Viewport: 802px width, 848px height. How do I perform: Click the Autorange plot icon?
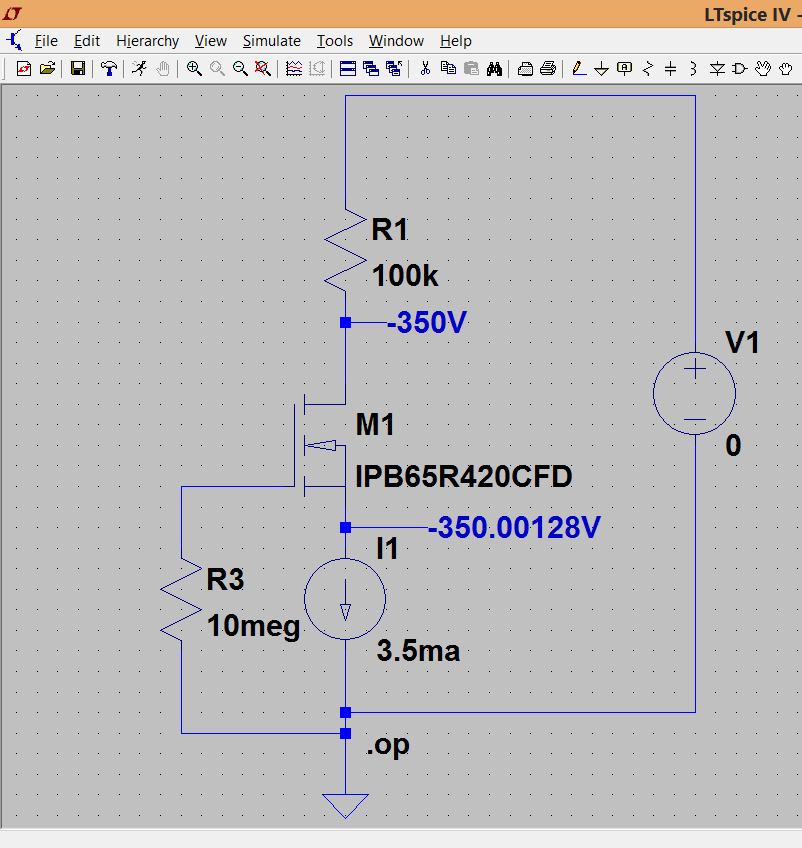point(317,69)
